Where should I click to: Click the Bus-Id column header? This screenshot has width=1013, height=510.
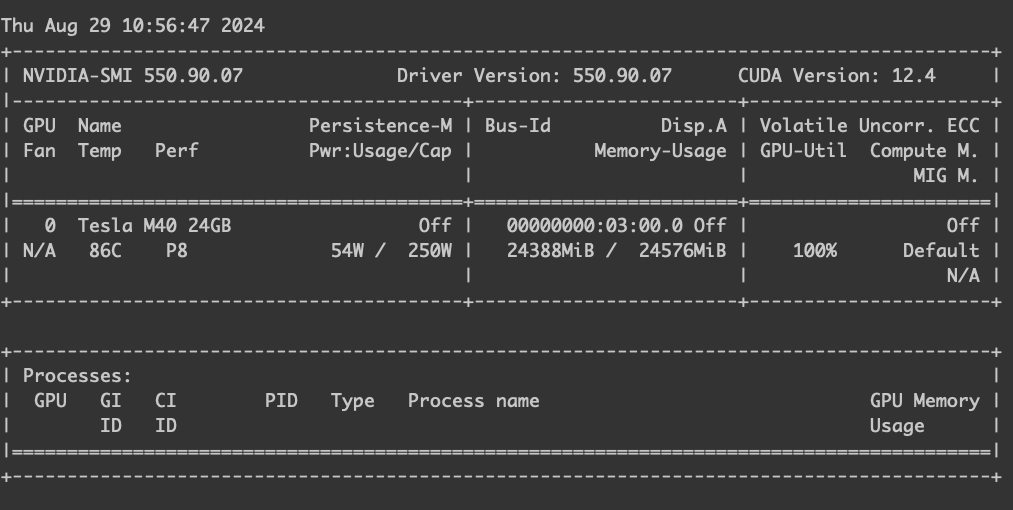(518, 125)
